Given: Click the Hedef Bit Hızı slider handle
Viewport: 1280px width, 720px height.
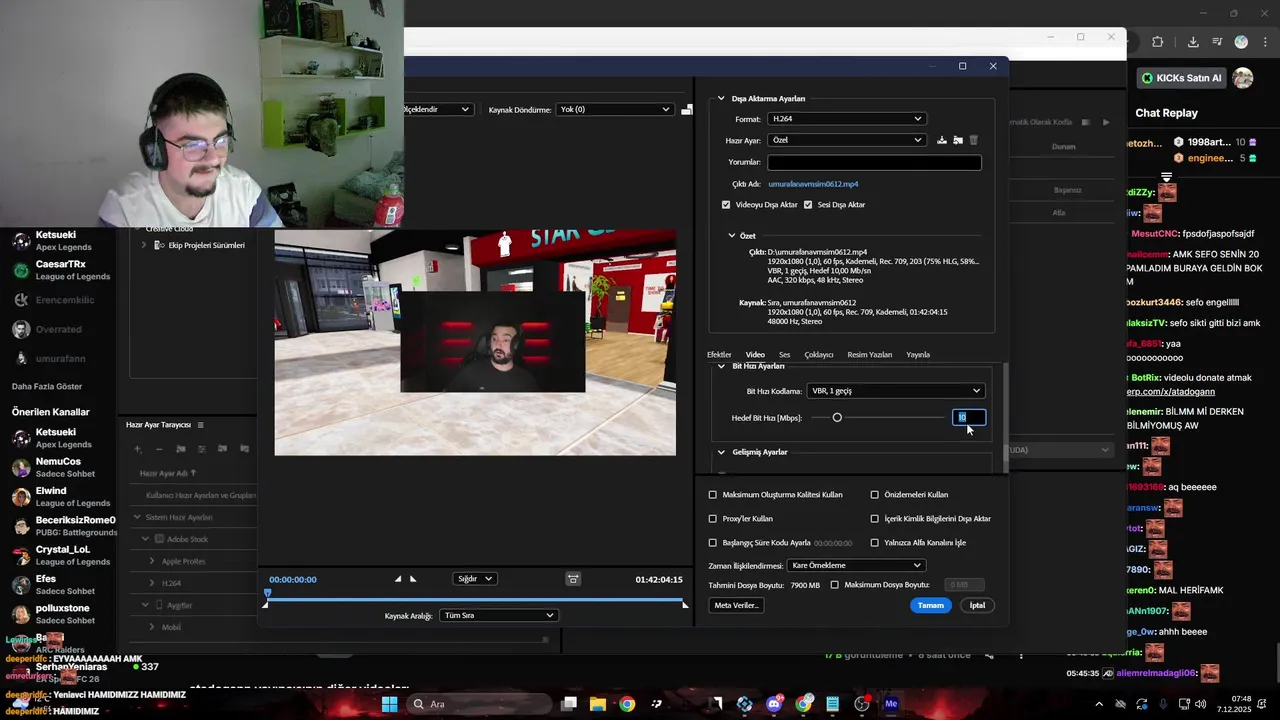Looking at the screenshot, I should tap(837, 418).
